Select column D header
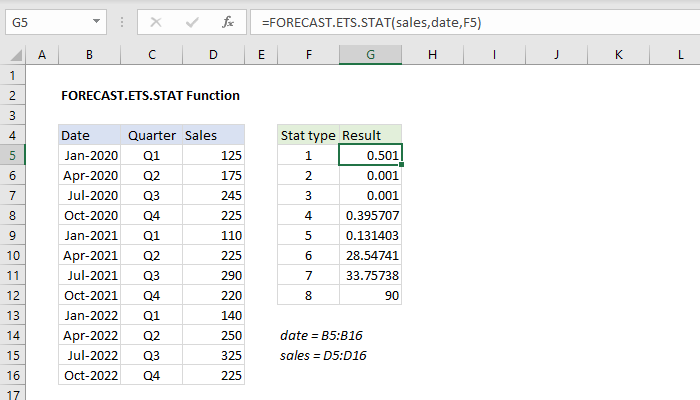Screen dimensions: 700x400 tap(213, 55)
